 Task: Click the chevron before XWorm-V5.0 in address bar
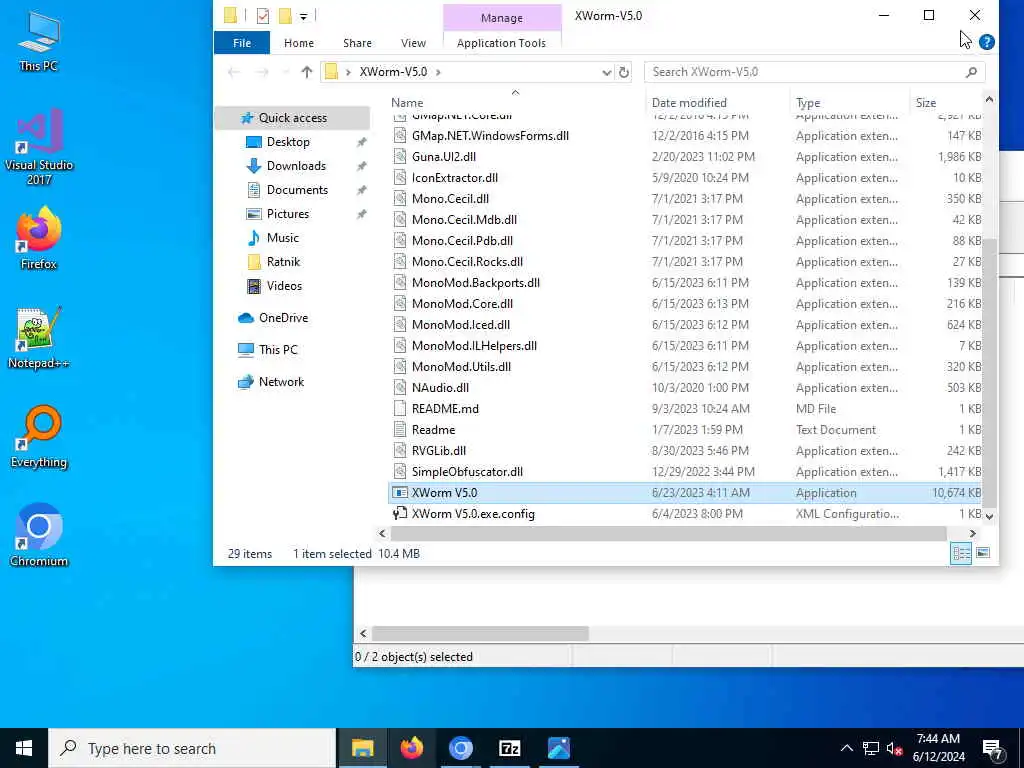348,72
